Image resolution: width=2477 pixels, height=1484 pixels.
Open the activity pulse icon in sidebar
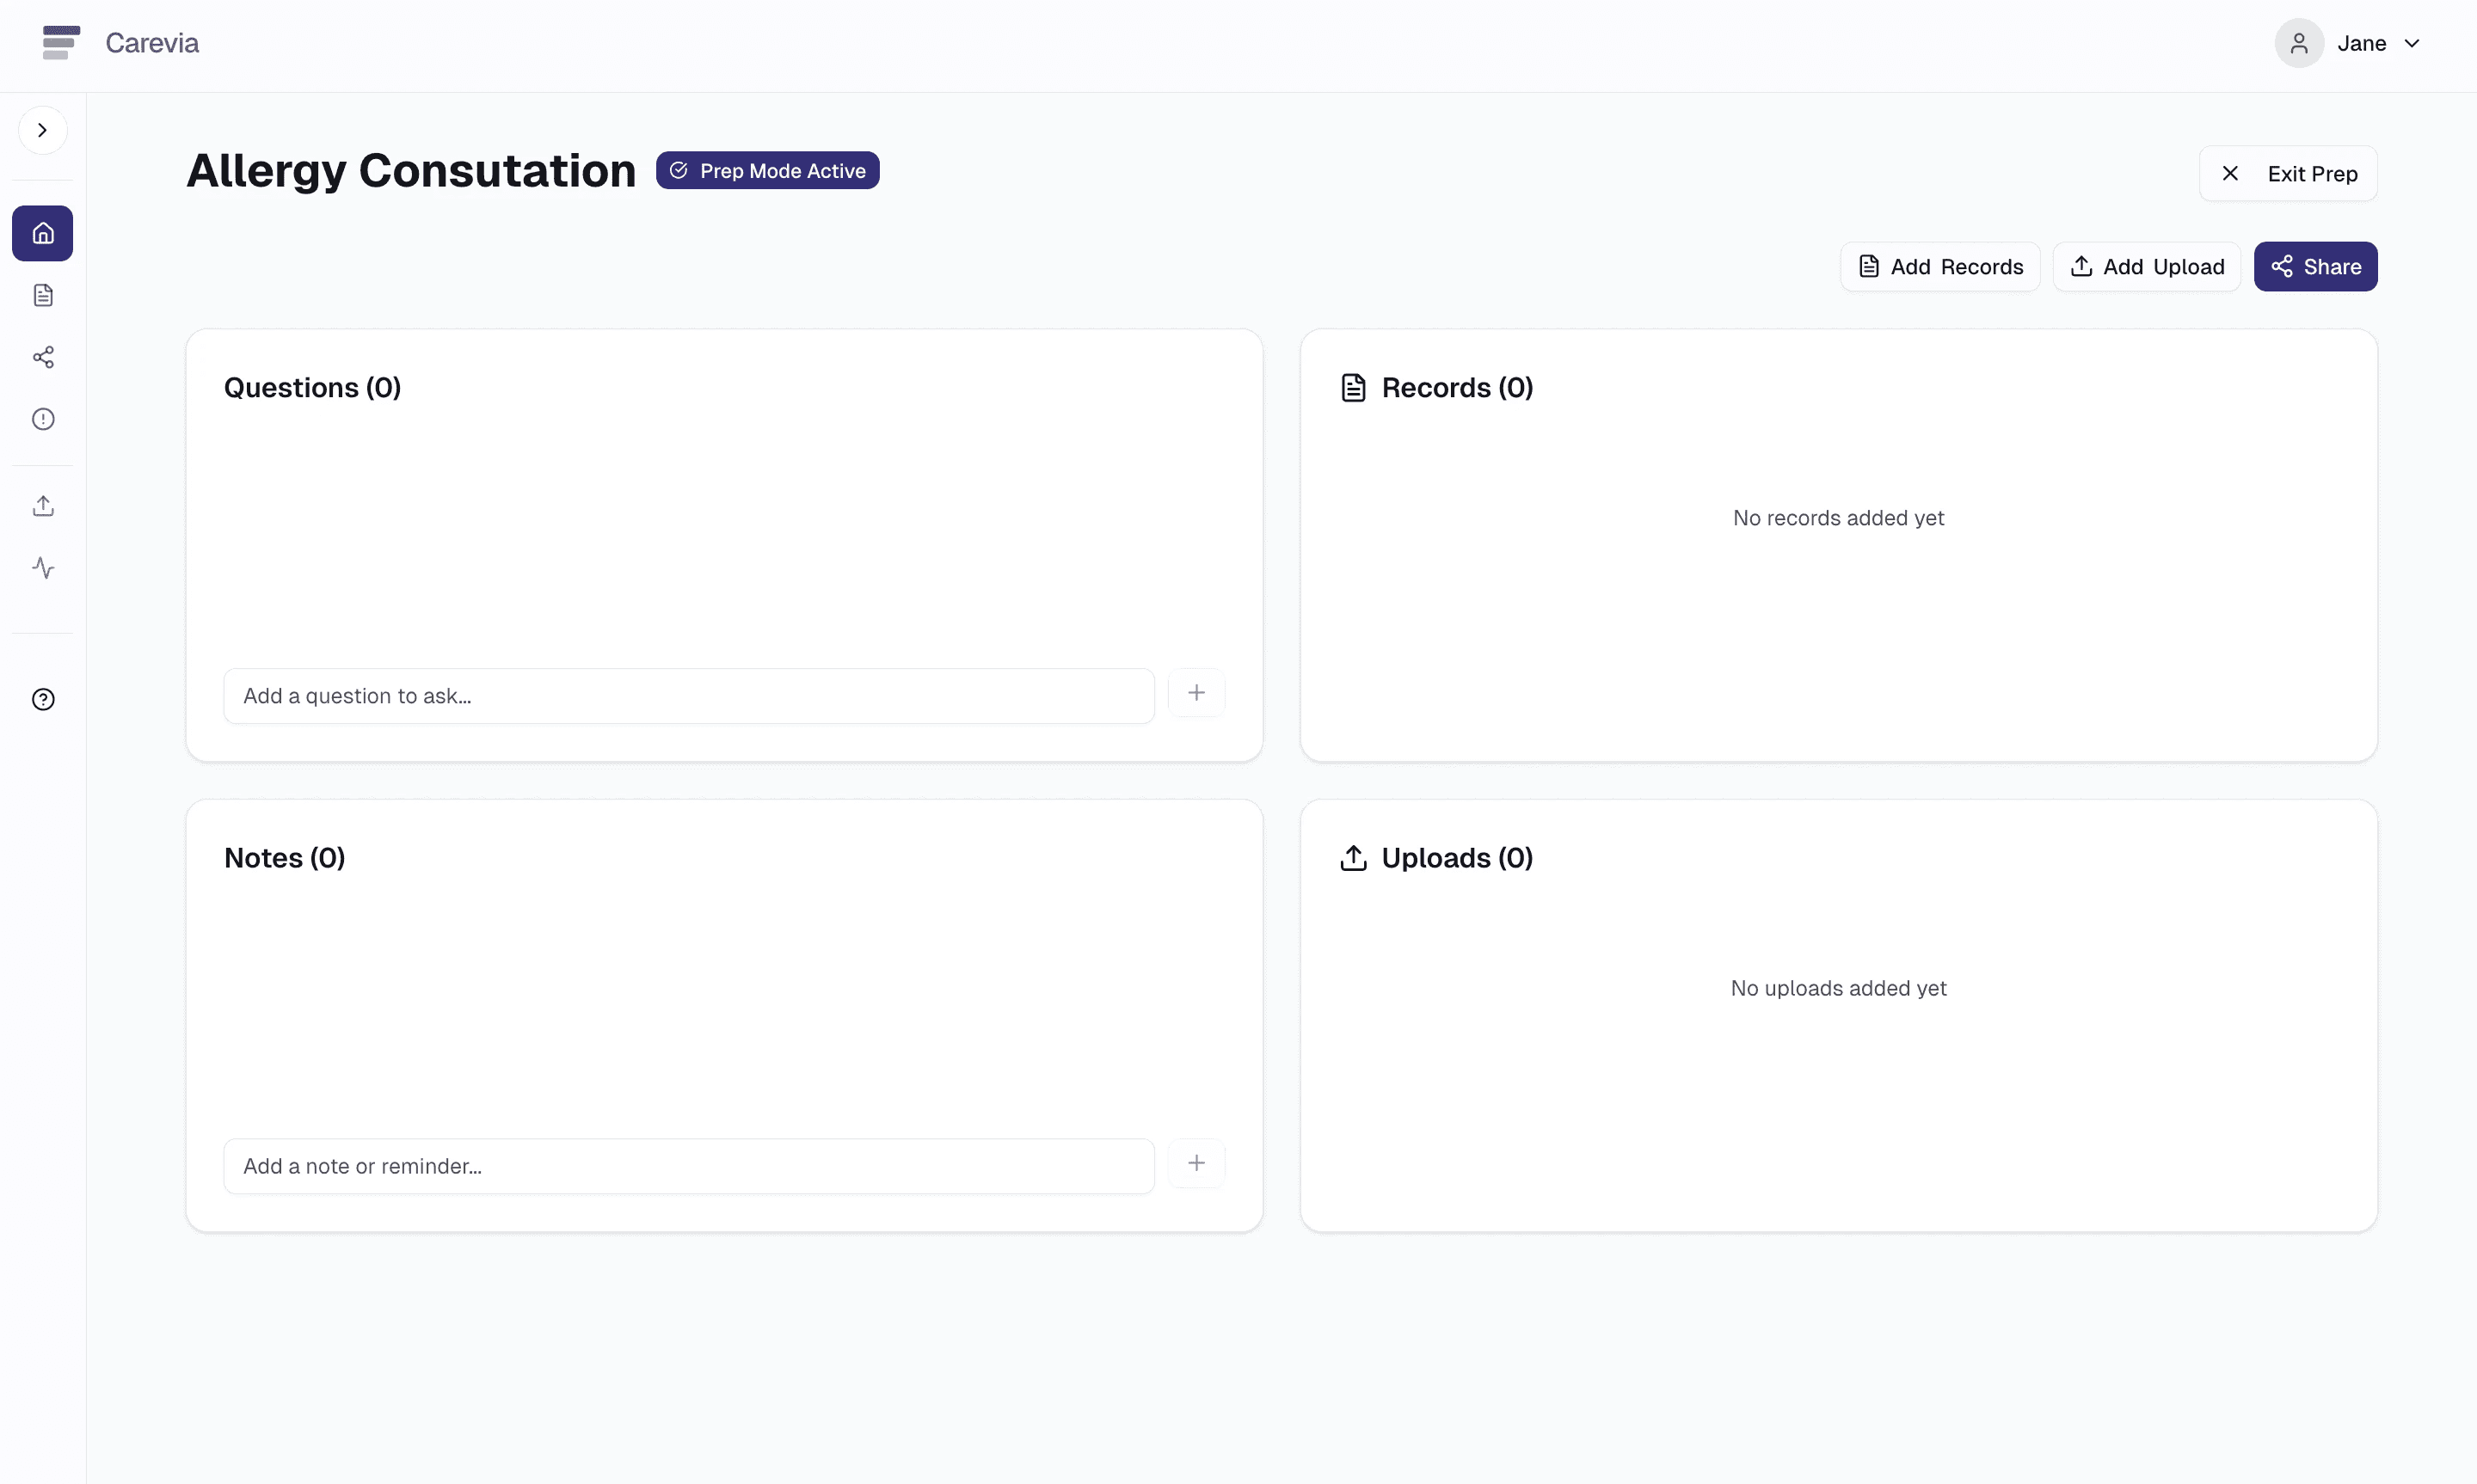(43, 568)
